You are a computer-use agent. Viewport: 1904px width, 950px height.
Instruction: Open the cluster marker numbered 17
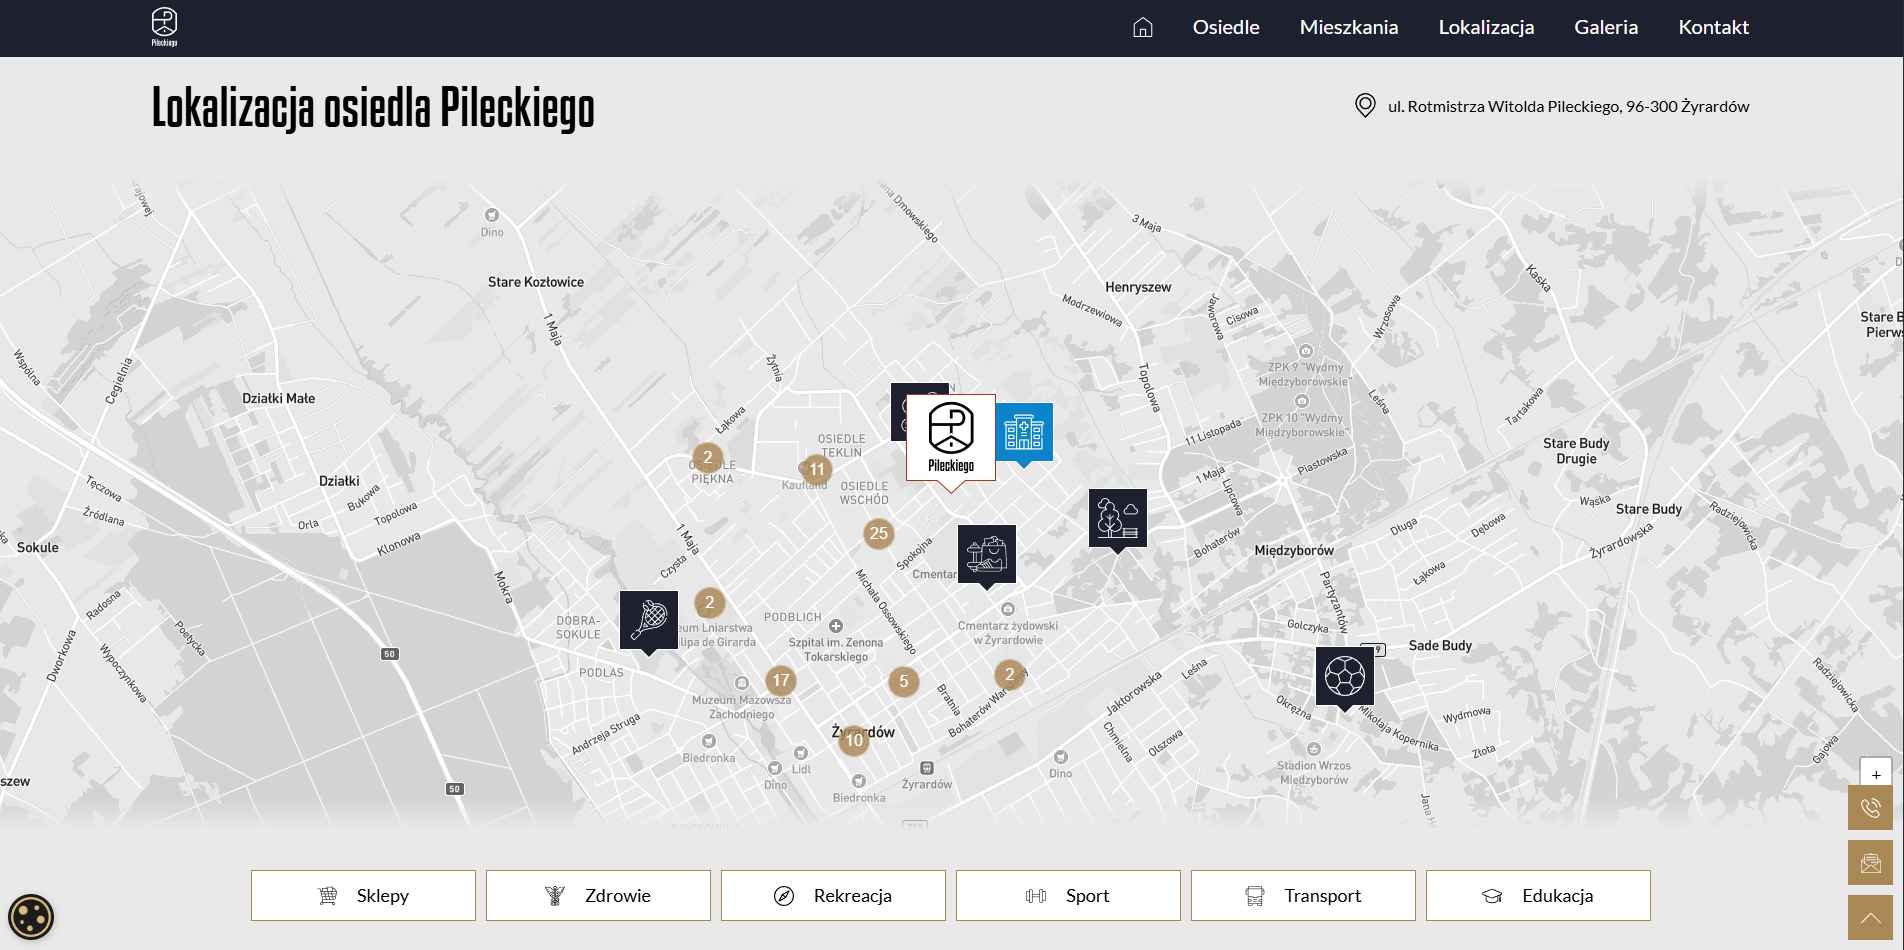tap(781, 680)
